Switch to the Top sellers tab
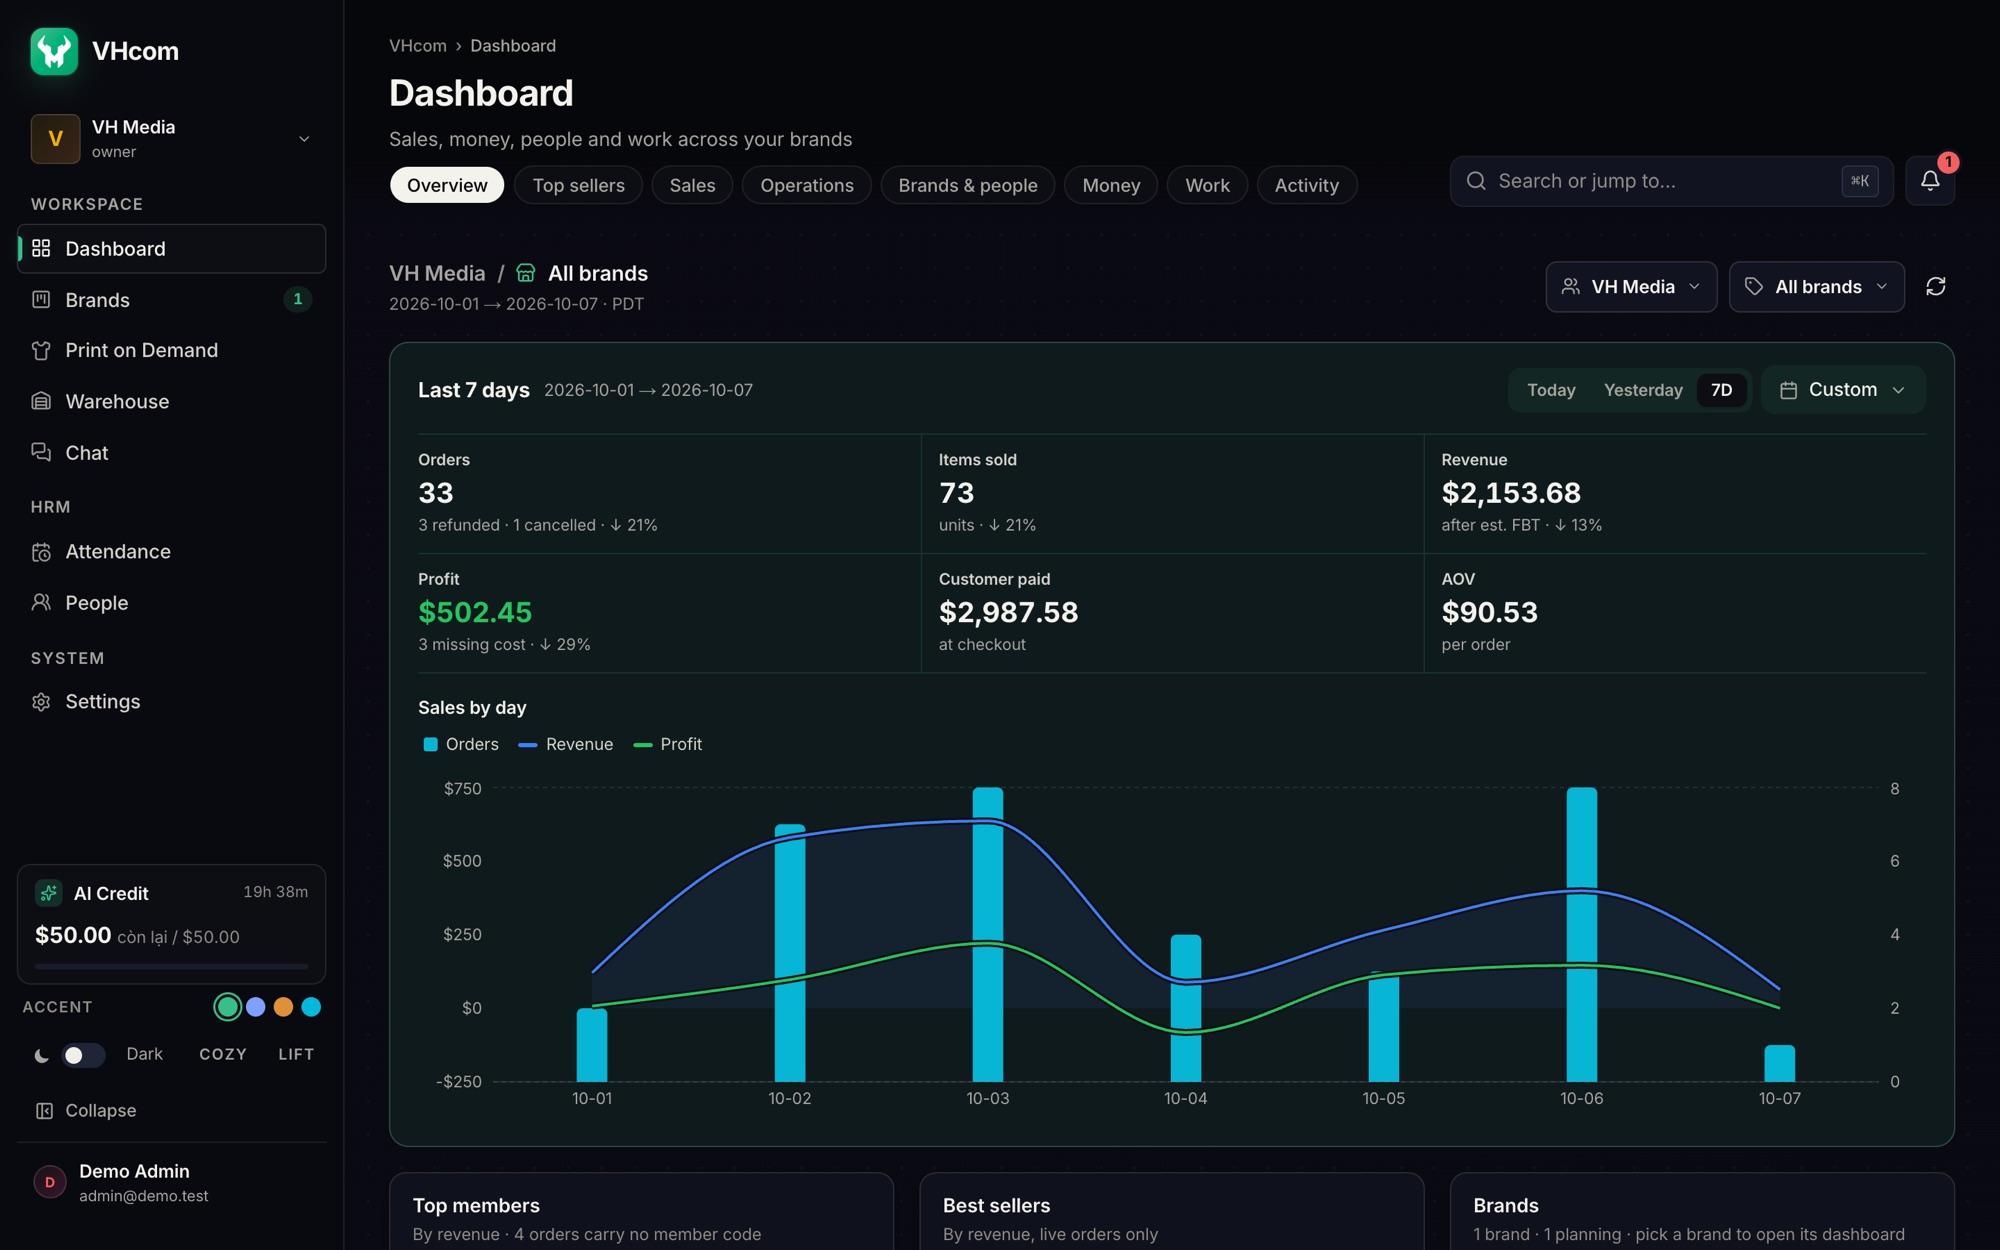 pos(578,185)
